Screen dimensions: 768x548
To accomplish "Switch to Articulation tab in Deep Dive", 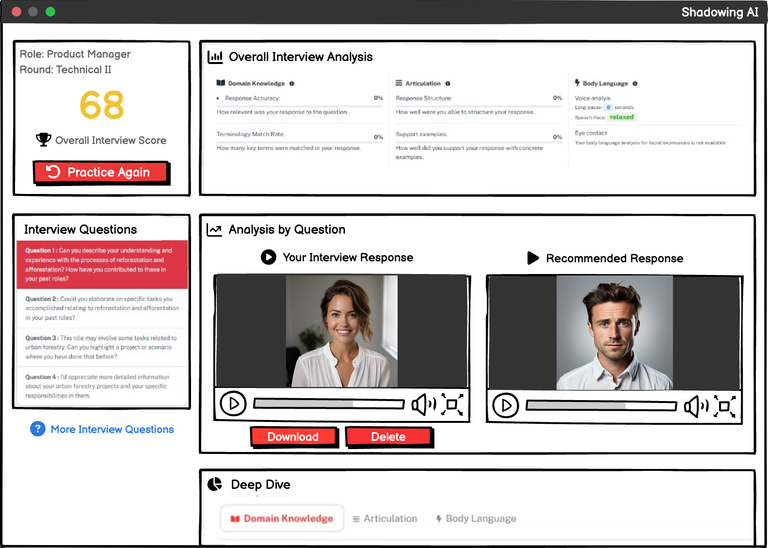I will pyautogui.click(x=385, y=519).
